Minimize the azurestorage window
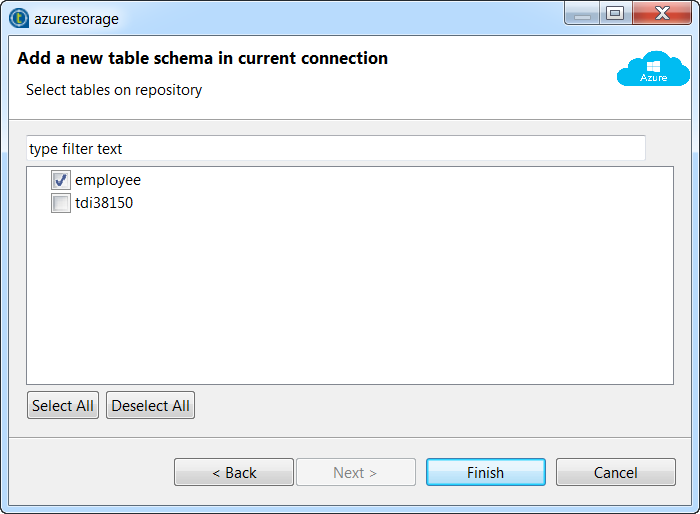Screen dimensions: 700x514 [585, 13]
